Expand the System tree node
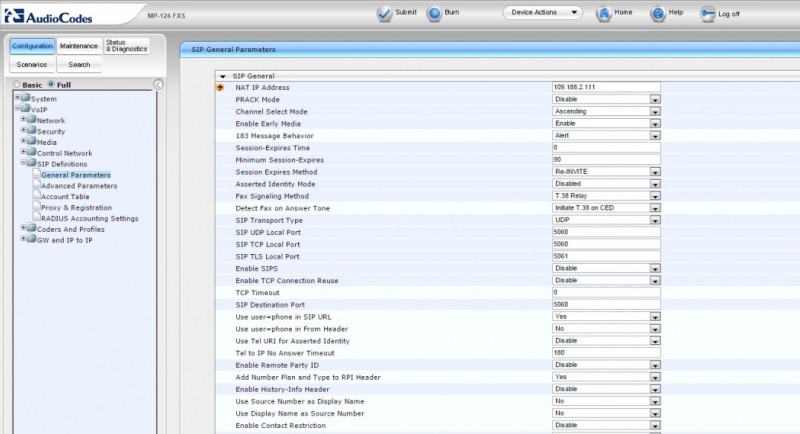800x434 pixels. pos(17,97)
